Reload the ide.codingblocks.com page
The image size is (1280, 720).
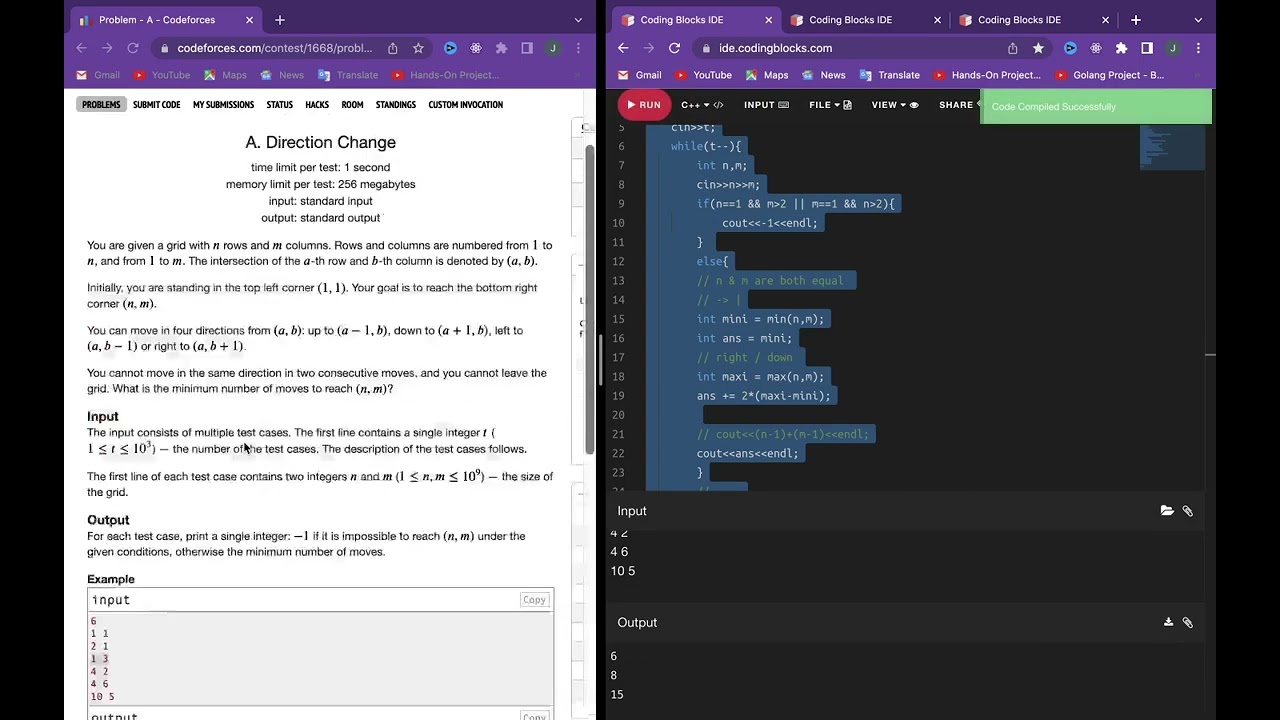click(x=675, y=48)
